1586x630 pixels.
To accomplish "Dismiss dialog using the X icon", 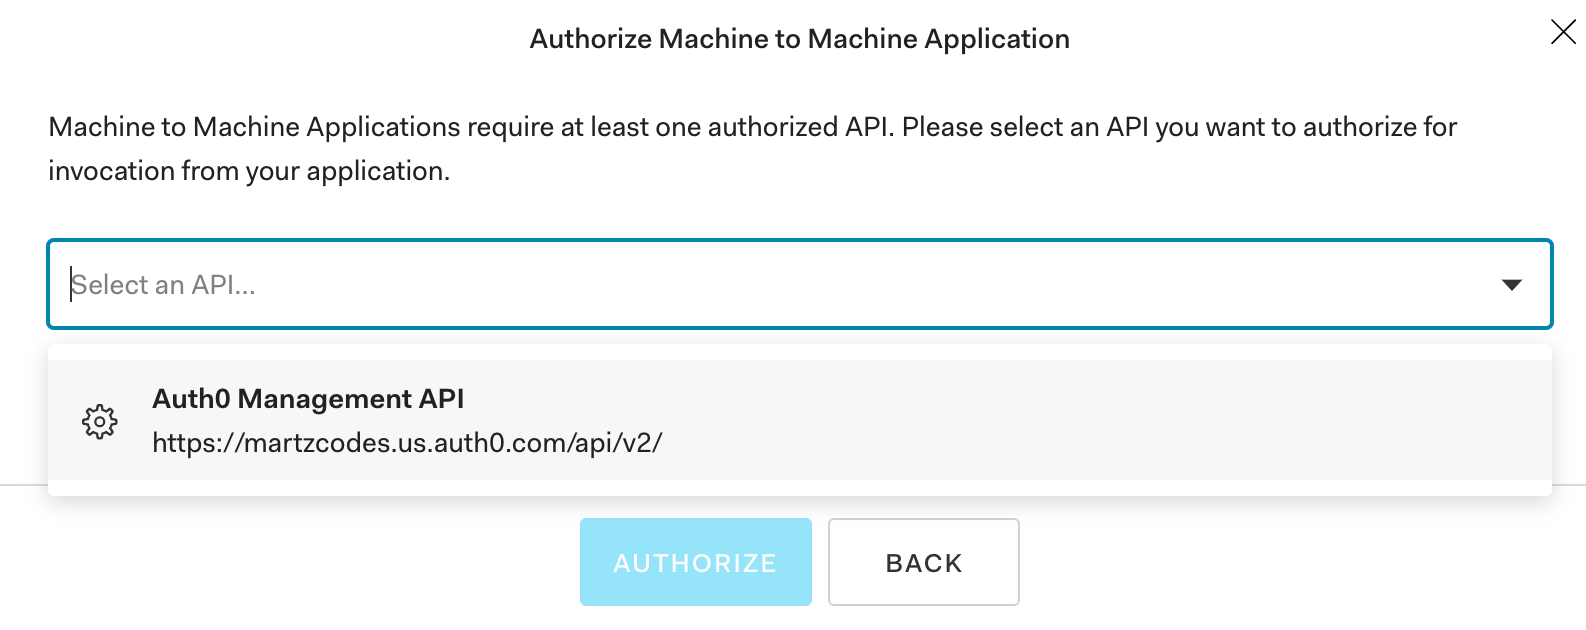I will 1562,32.
